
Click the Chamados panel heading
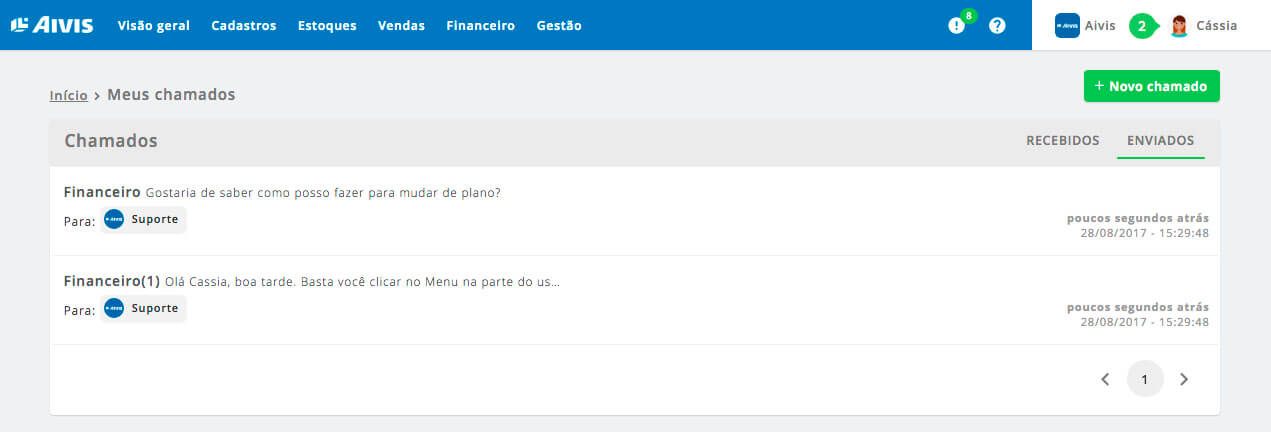point(111,141)
